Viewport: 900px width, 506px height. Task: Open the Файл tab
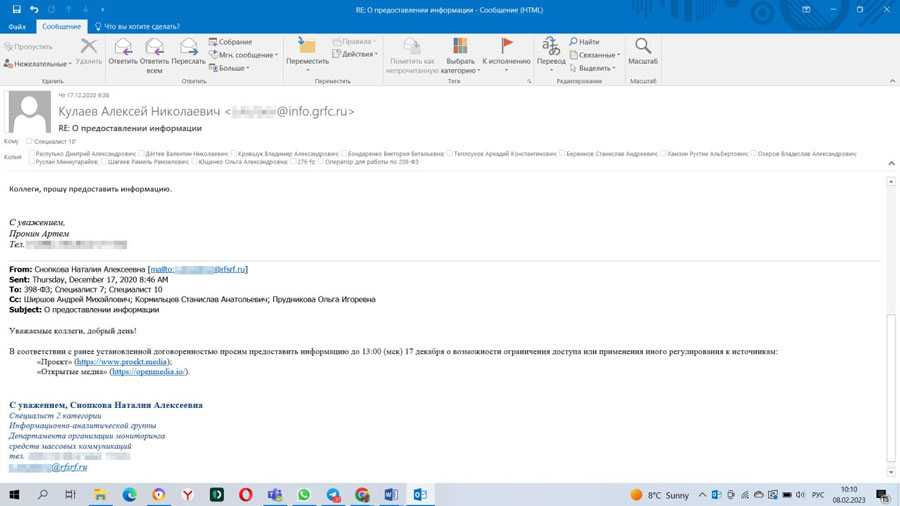point(17,27)
